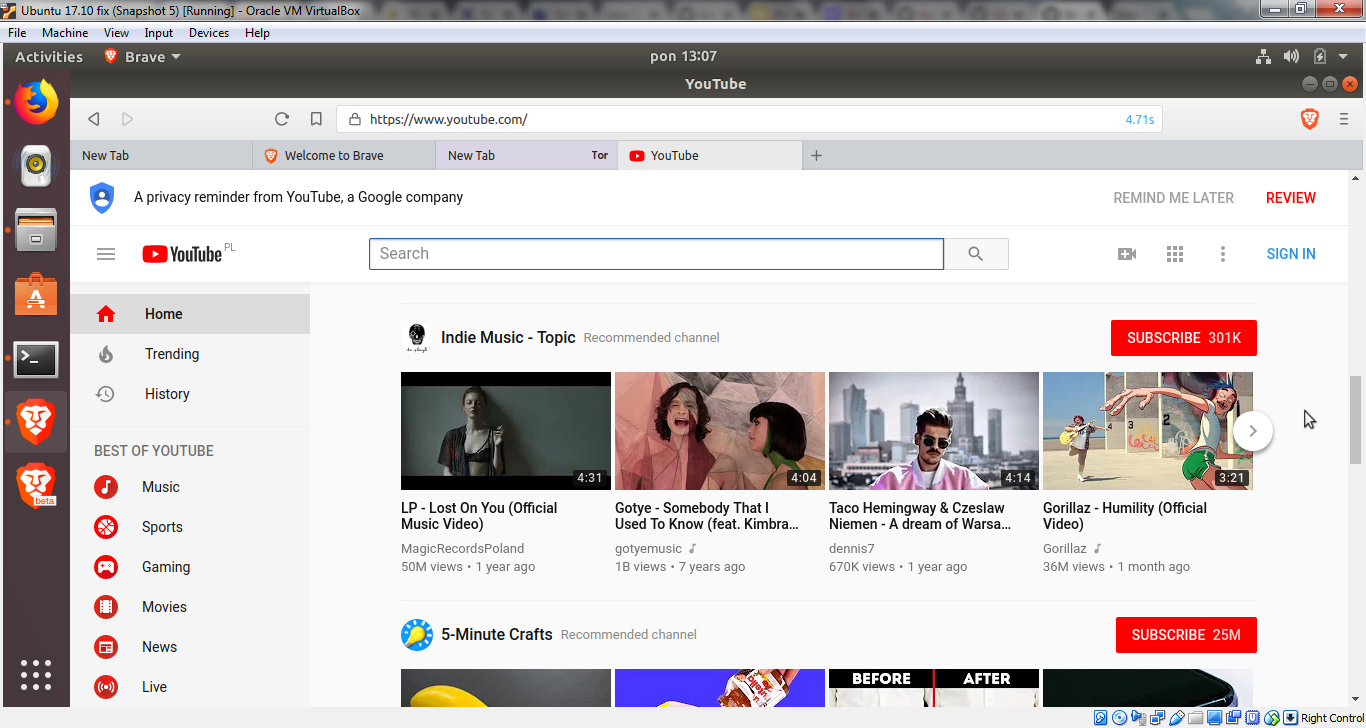The width and height of the screenshot is (1366, 728).
Task: Open Gotye Somebody That I Used thumbnail
Action: 720,431
